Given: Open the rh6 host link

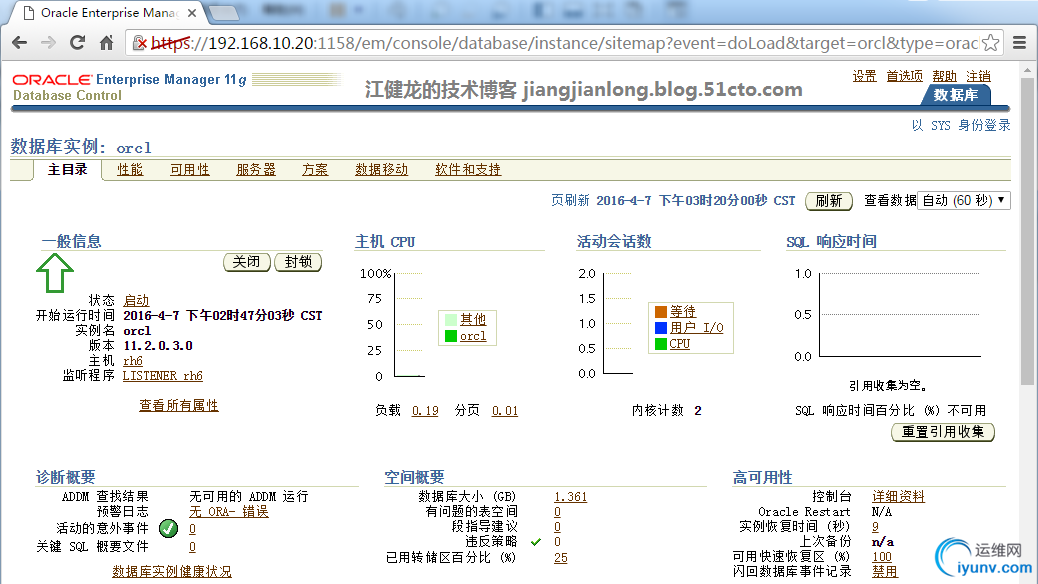Looking at the screenshot, I should [x=132, y=361].
